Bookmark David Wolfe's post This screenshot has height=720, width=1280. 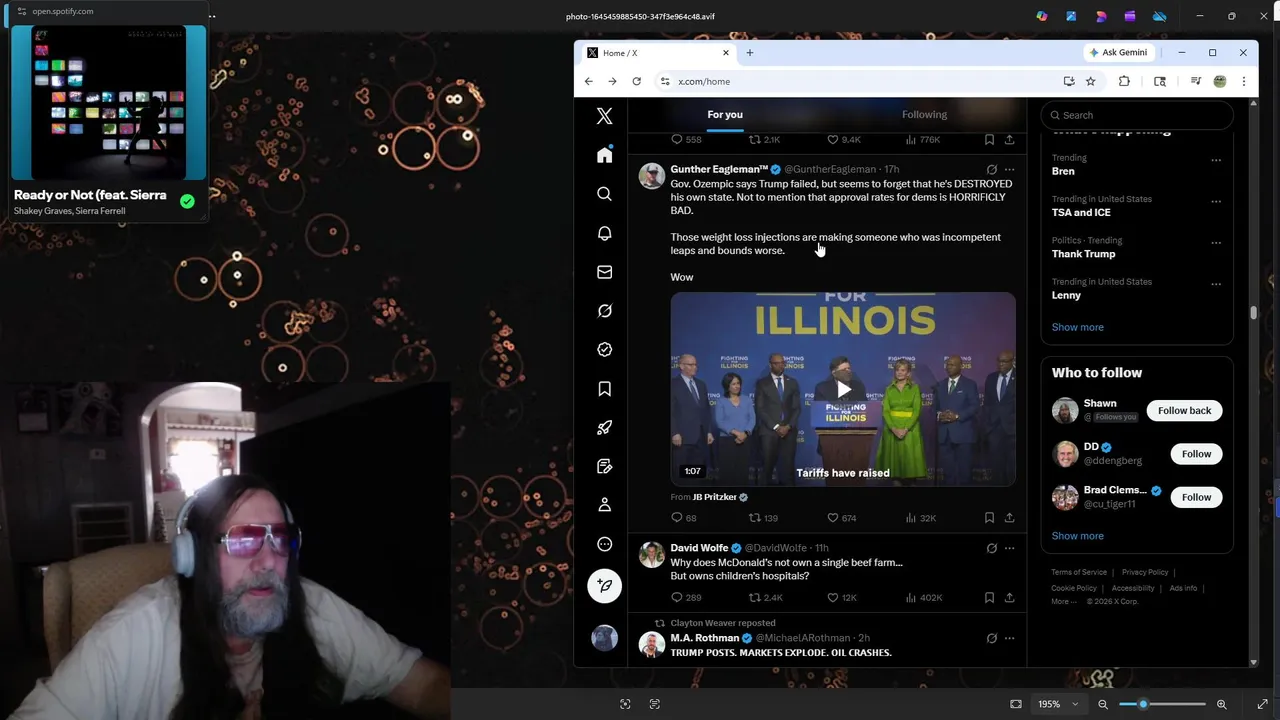coord(989,597)
